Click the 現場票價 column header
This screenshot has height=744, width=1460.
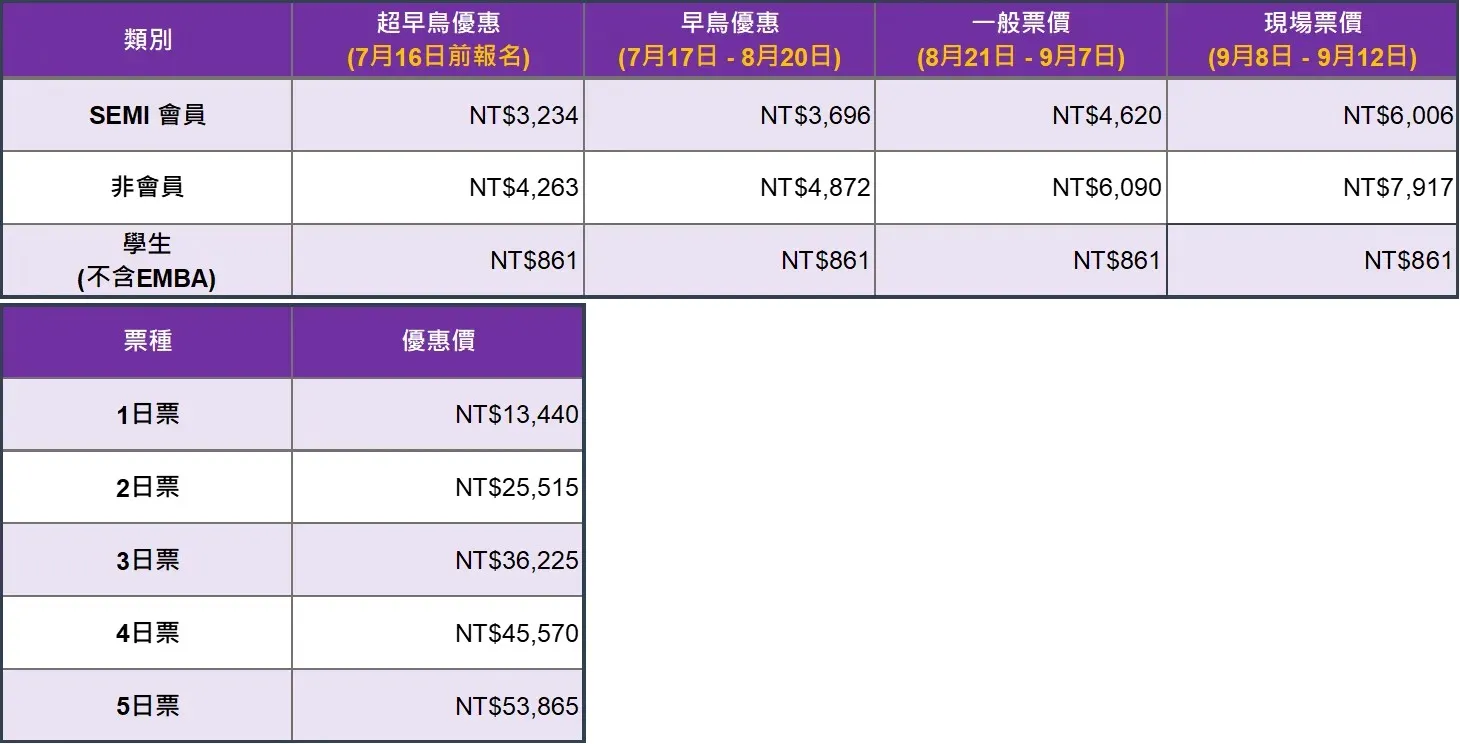point(1312,40)
